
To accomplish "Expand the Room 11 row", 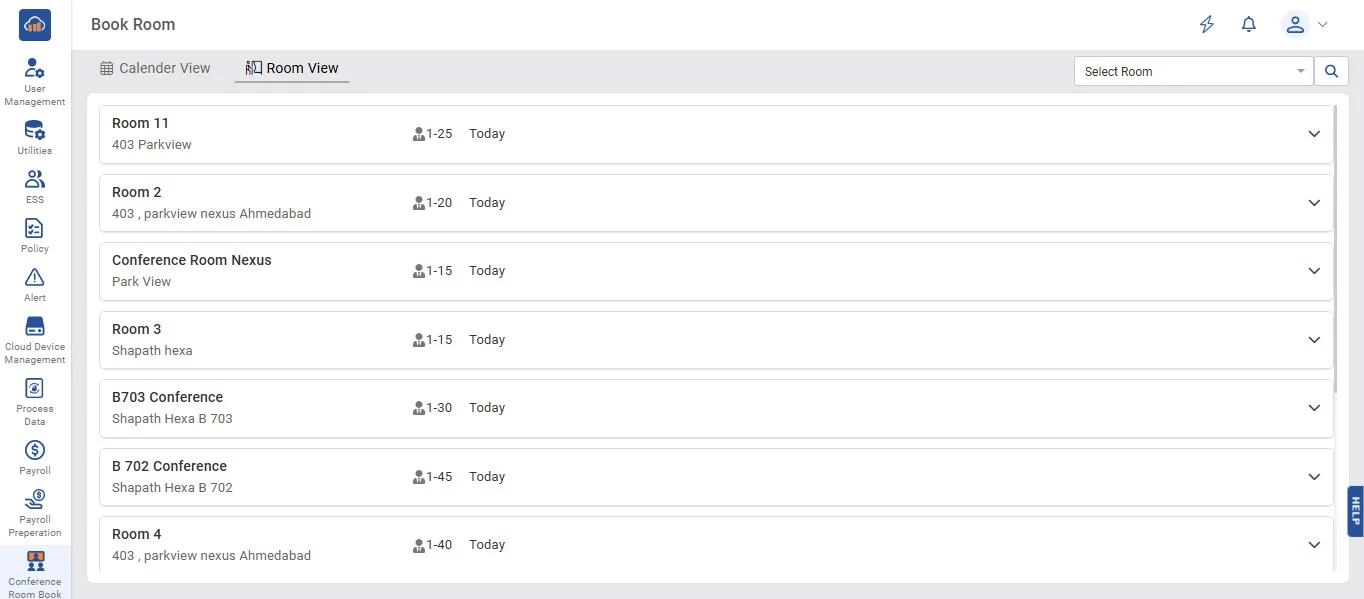I will pyautogui.click(x=1314, y=134).
